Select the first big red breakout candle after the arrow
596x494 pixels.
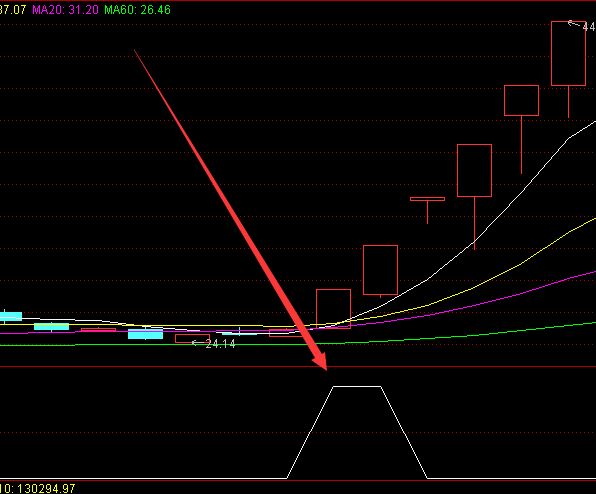333,309
